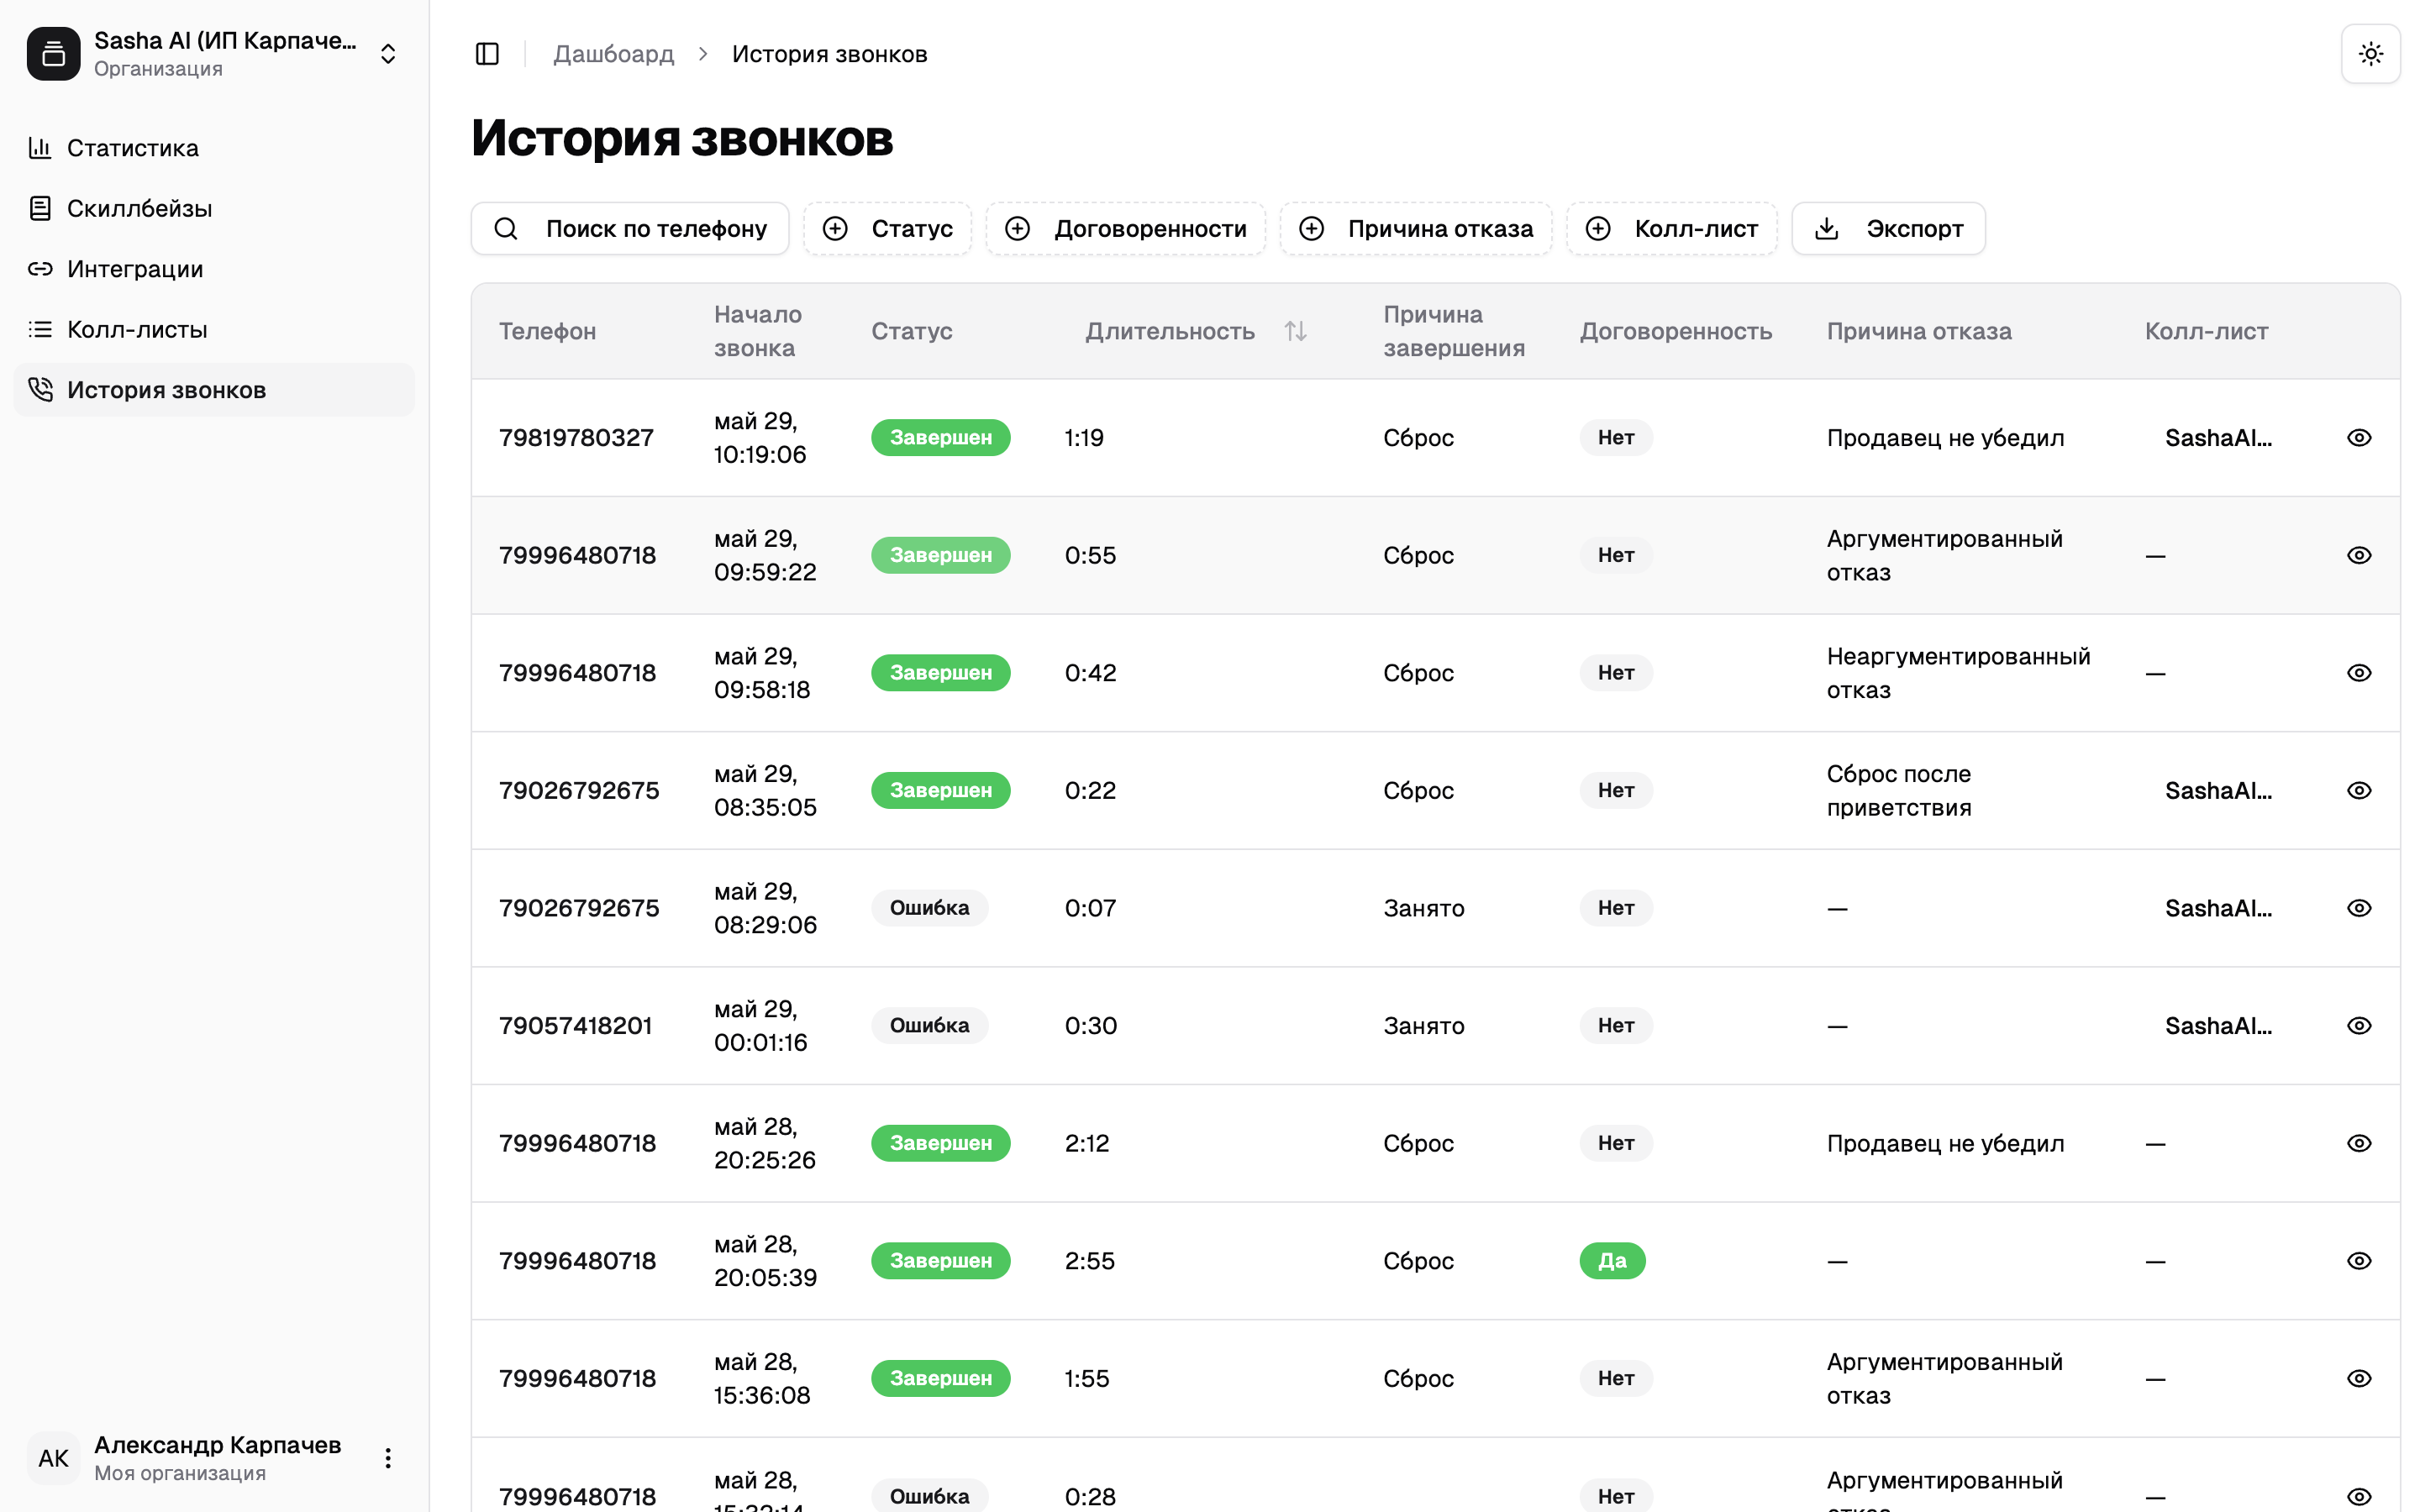Click the organization logo icon
2420x1512 pixels.
click(x=54, y=54)
